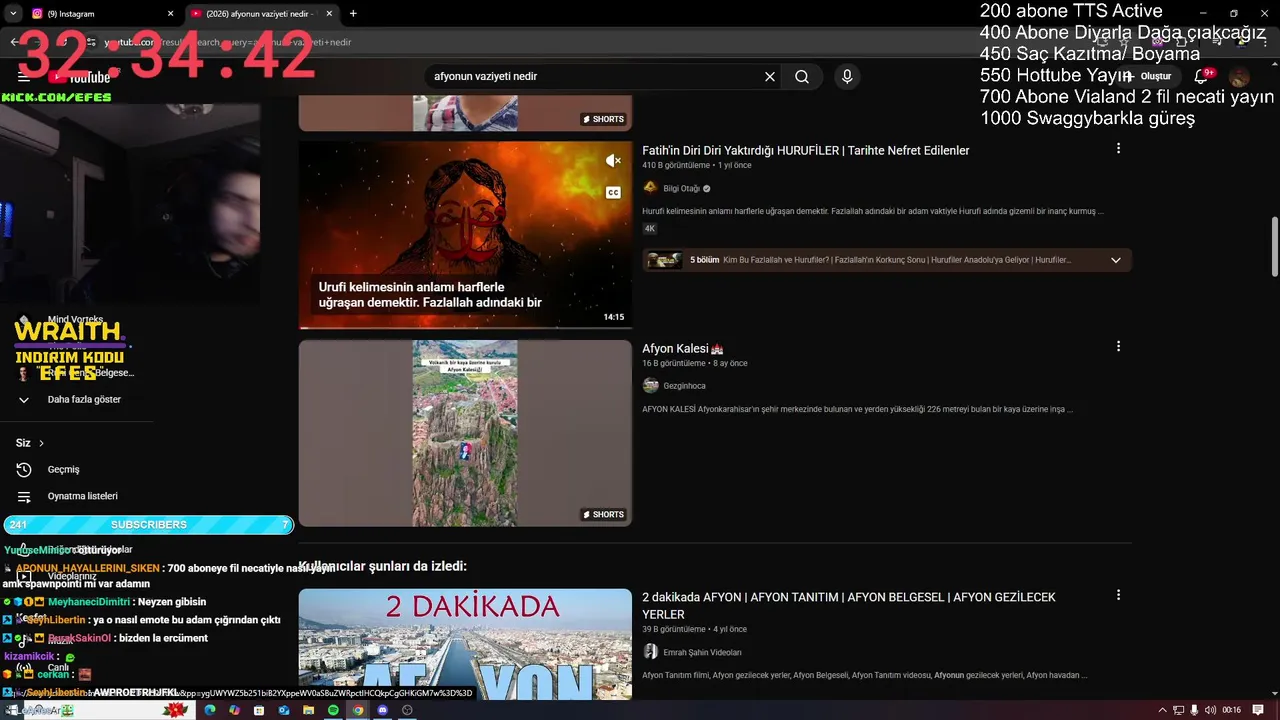Visit Emrah Şahin Videoları channel name
Screen dimensions: 1280x720
(702, 652)
